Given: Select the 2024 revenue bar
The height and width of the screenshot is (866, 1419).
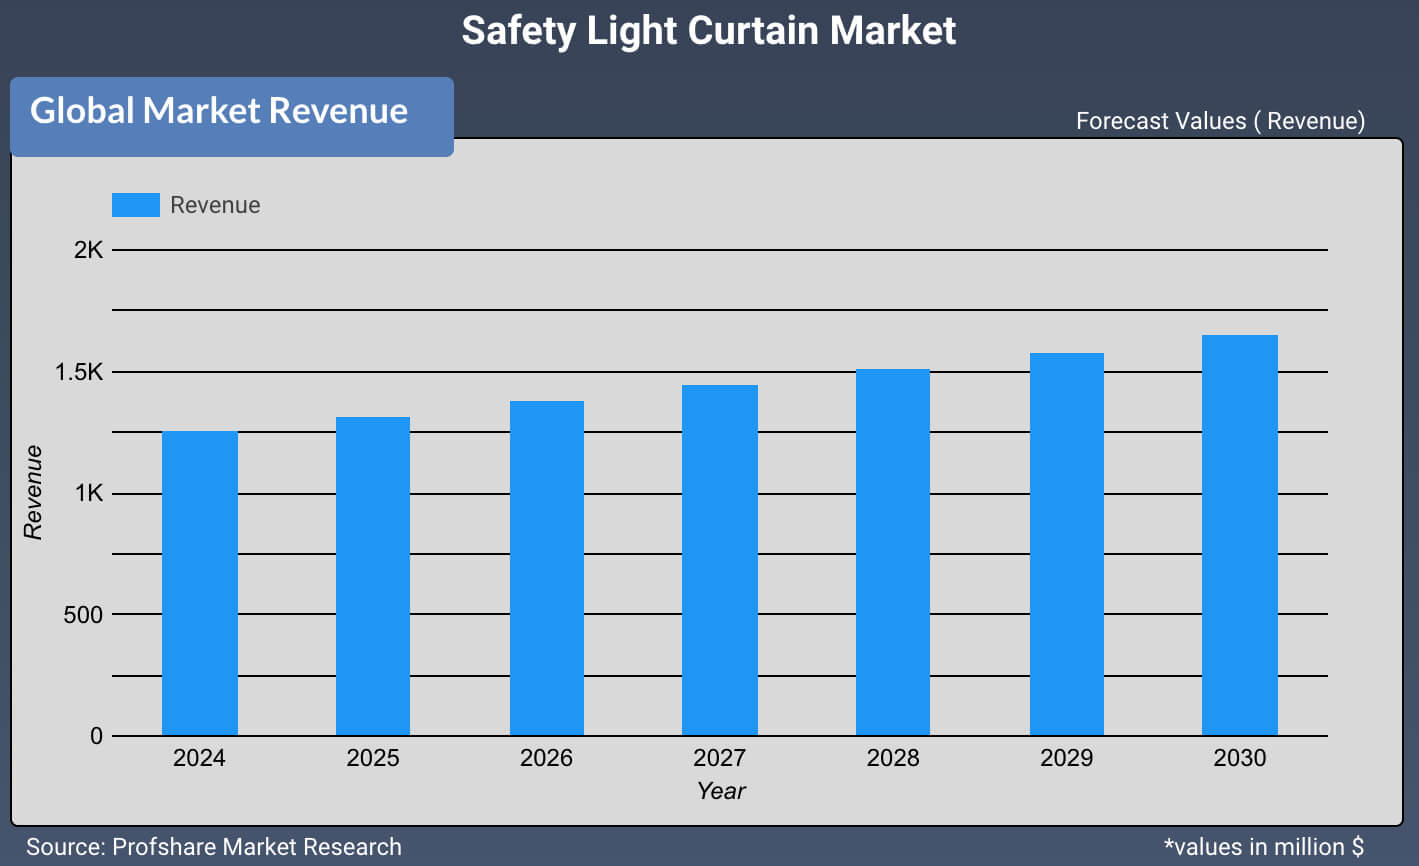Looking at the screenshot, I should tap(199, 584).
